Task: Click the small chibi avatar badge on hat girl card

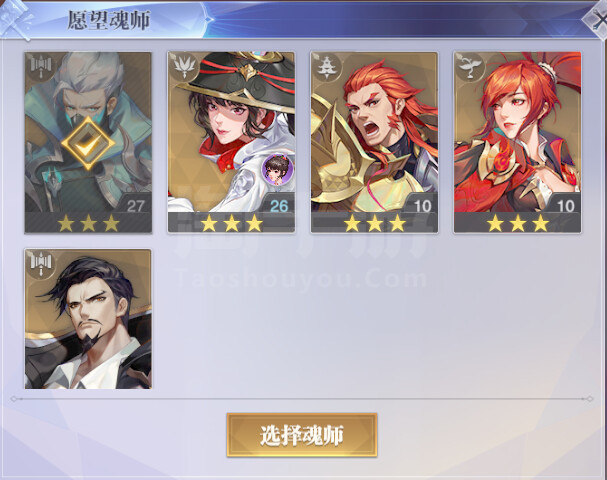Action: coord(277,168)
